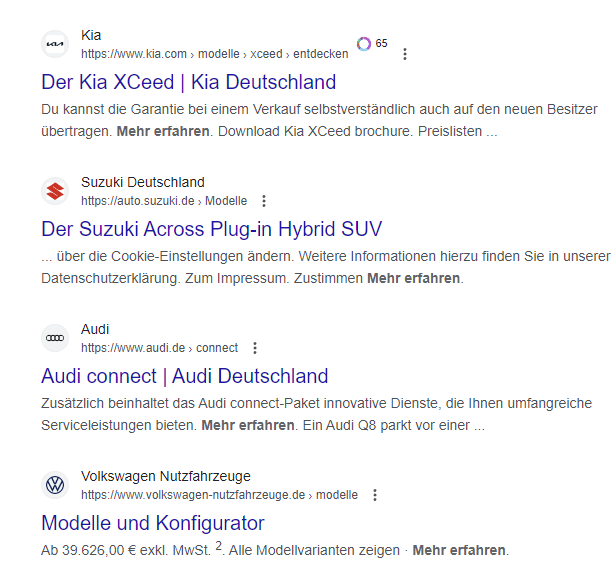Click the 'Audi' site name
This screenshot has height=585, width=616.
95,329
